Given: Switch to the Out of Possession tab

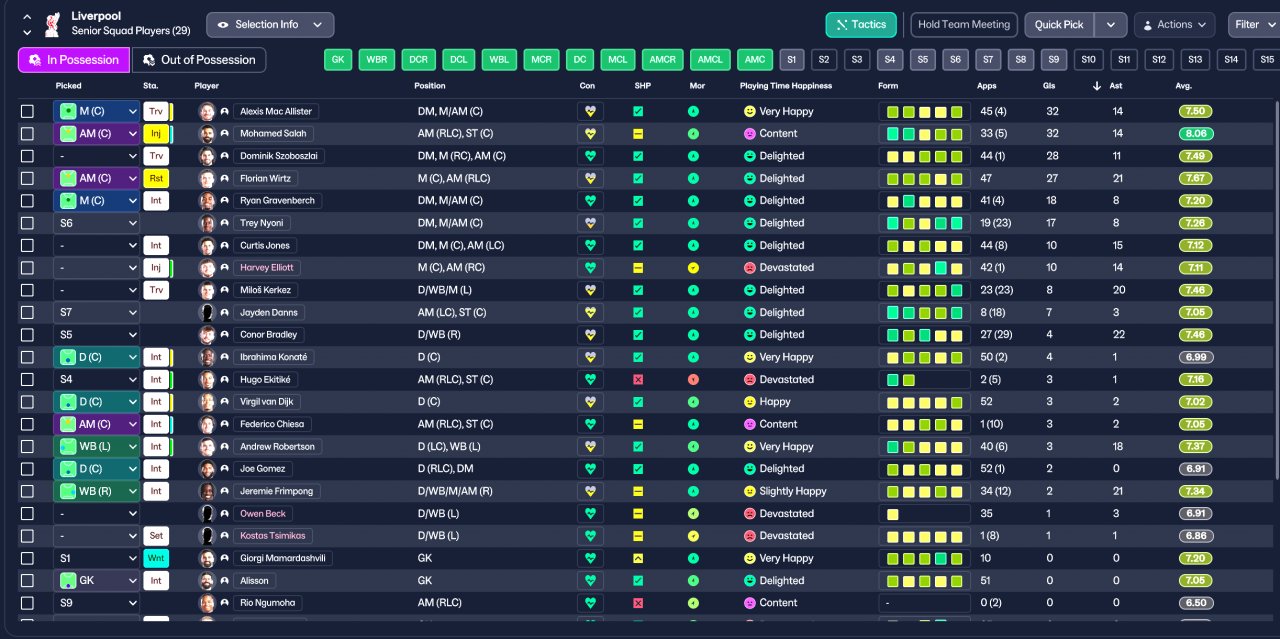Looking at the screenshot, I should pos(199,60).
